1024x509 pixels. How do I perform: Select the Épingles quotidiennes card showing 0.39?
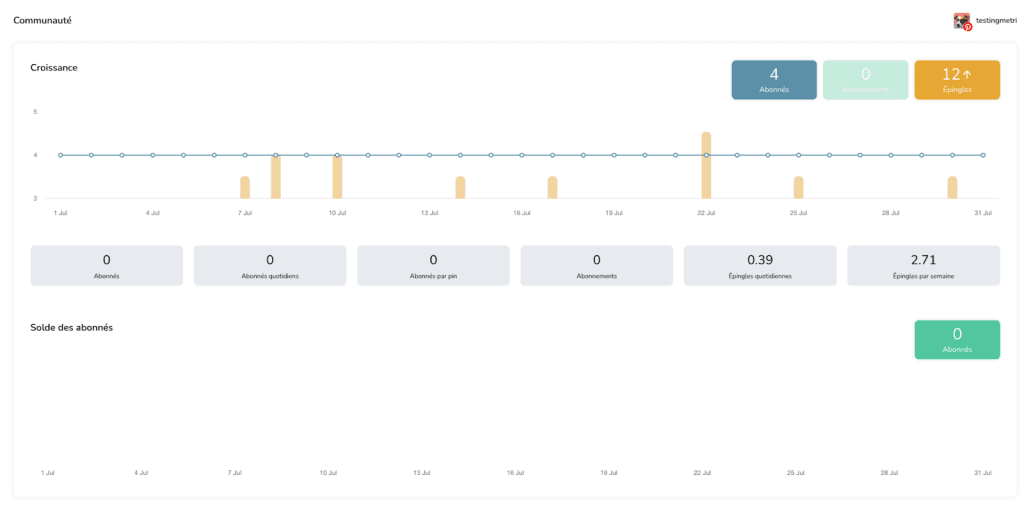pos(760,266)
